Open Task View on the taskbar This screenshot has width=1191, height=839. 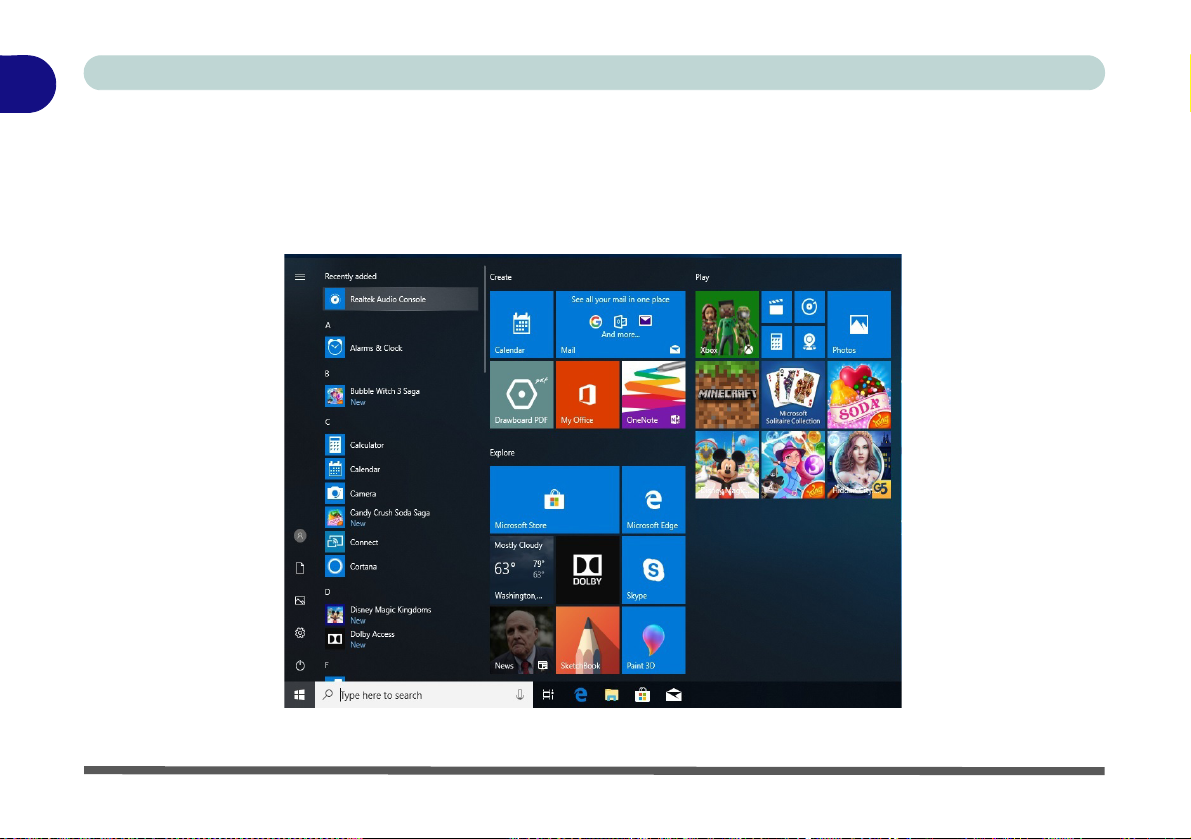(x=548, y=695)
